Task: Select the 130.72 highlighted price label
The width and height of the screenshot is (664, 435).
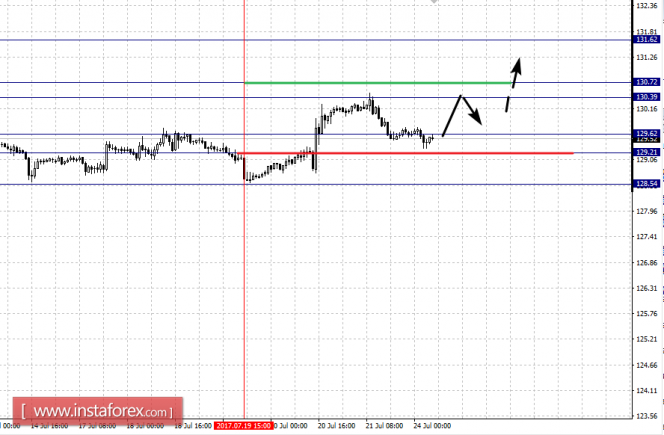Action: coord(646,82)
